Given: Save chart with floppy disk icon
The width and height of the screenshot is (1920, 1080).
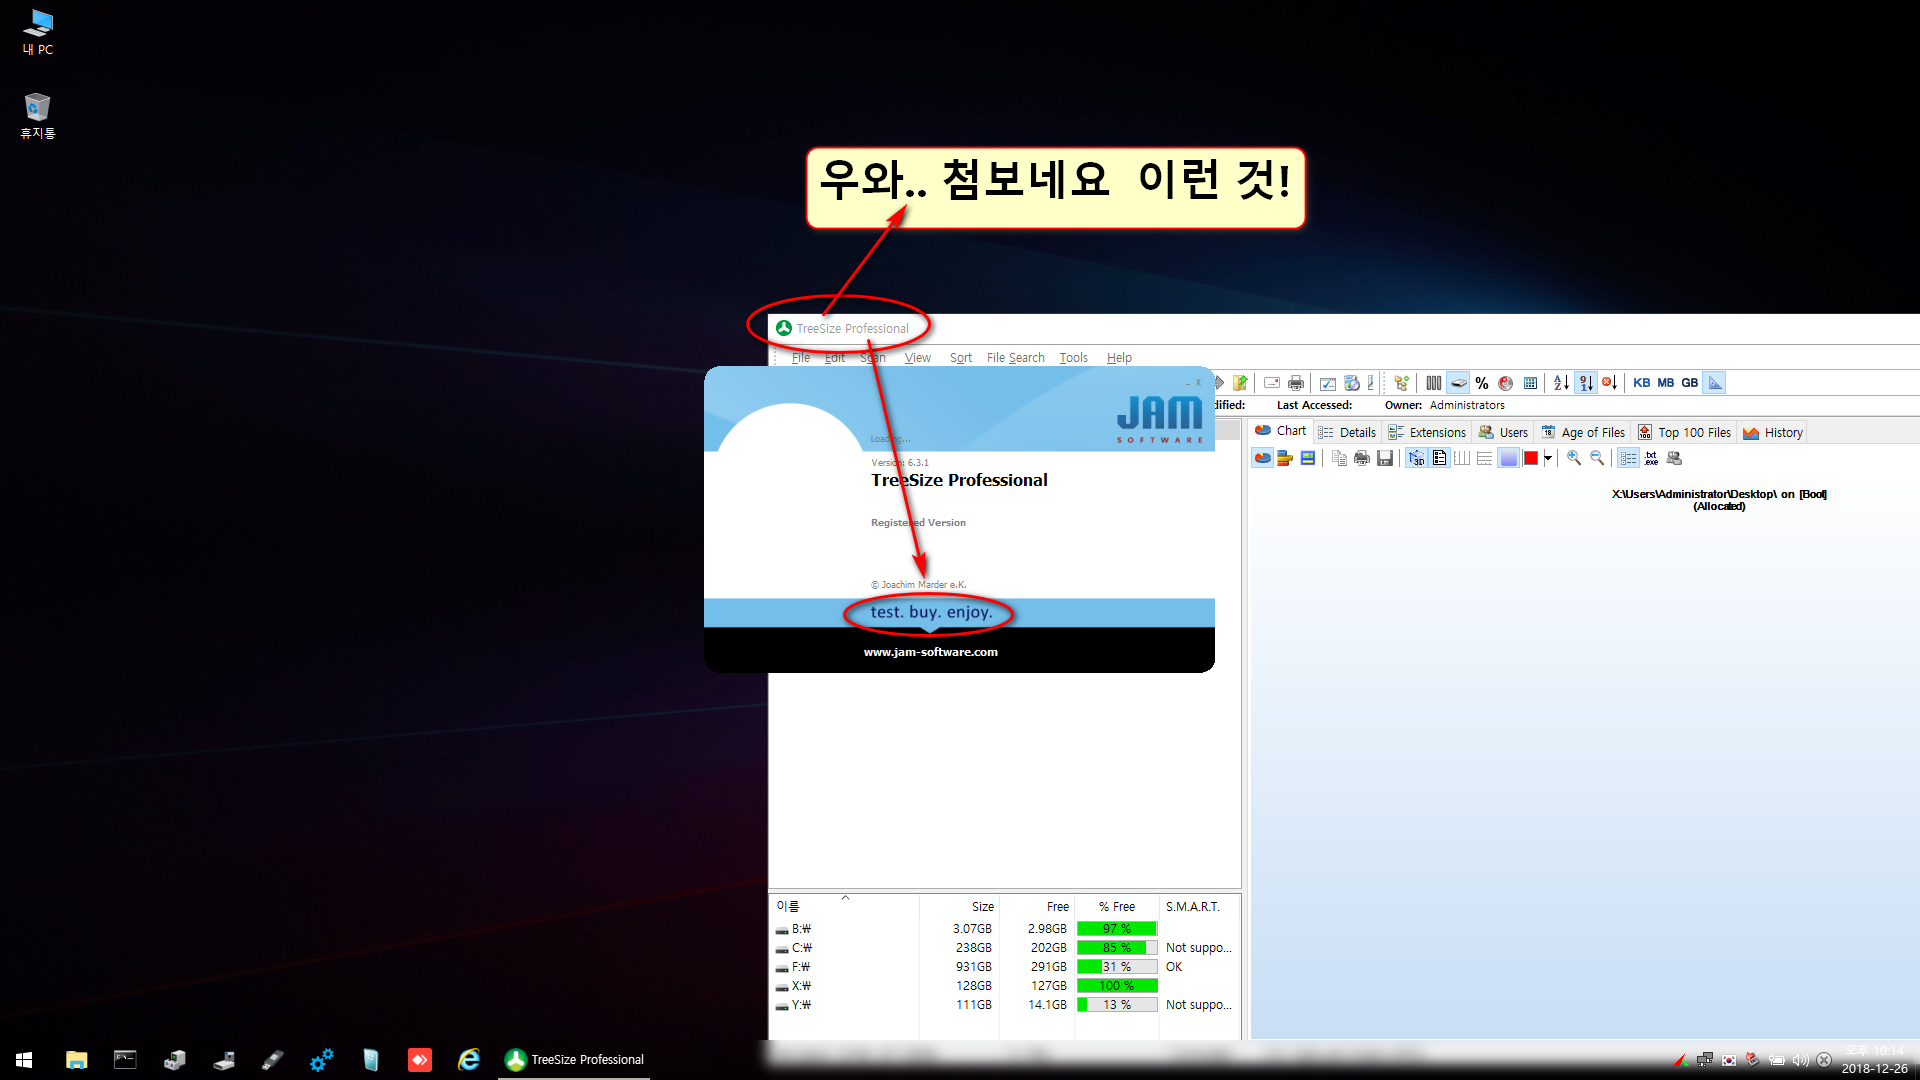Looking at the screenshot, I should tap(1385, 458).
